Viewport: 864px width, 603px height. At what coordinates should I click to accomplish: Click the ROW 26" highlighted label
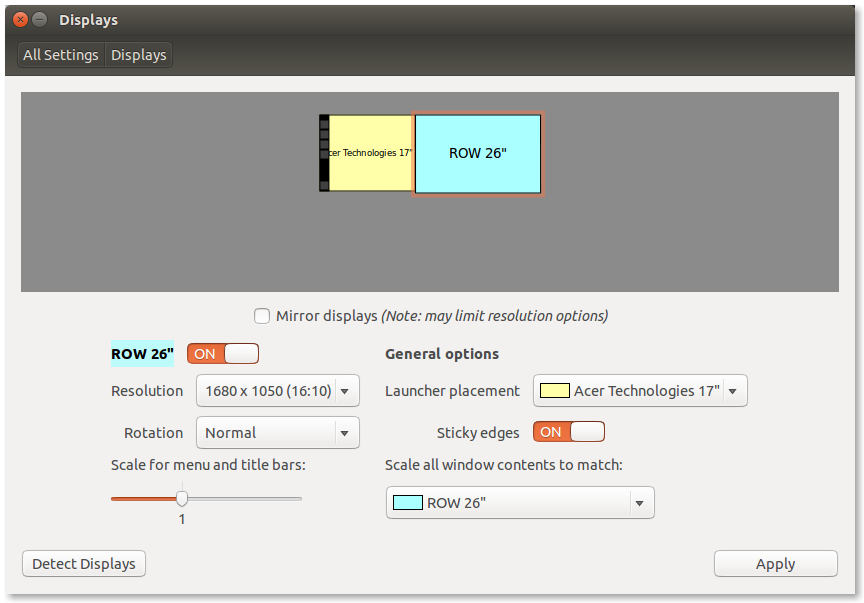click(142, 354)
